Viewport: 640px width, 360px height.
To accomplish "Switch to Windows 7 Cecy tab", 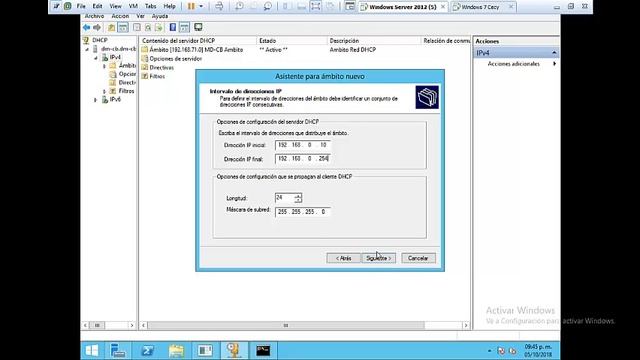I will (x=483, y=7).
